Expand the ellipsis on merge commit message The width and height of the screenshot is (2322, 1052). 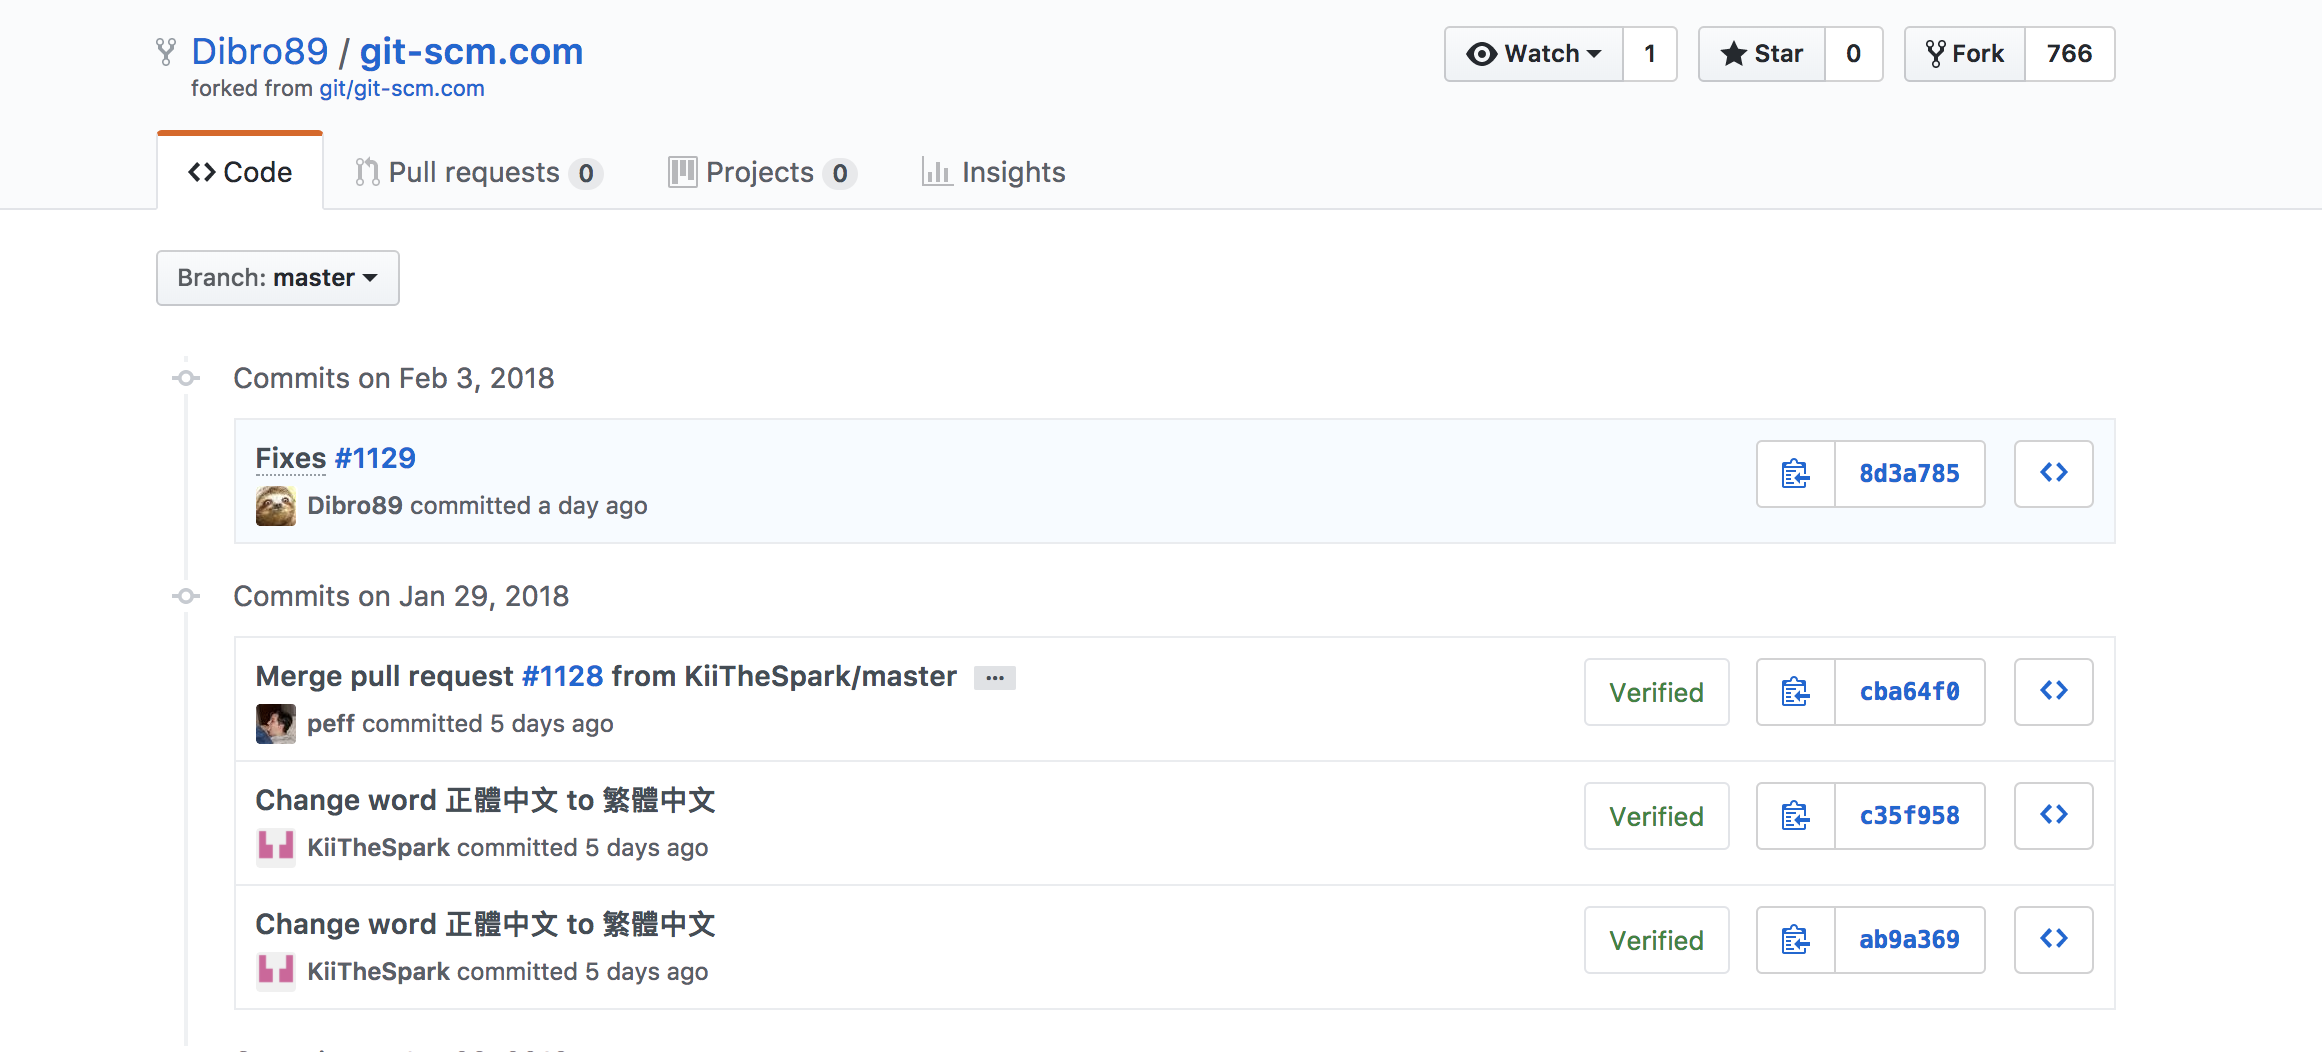pyautogui.click(x=995, y=678)
